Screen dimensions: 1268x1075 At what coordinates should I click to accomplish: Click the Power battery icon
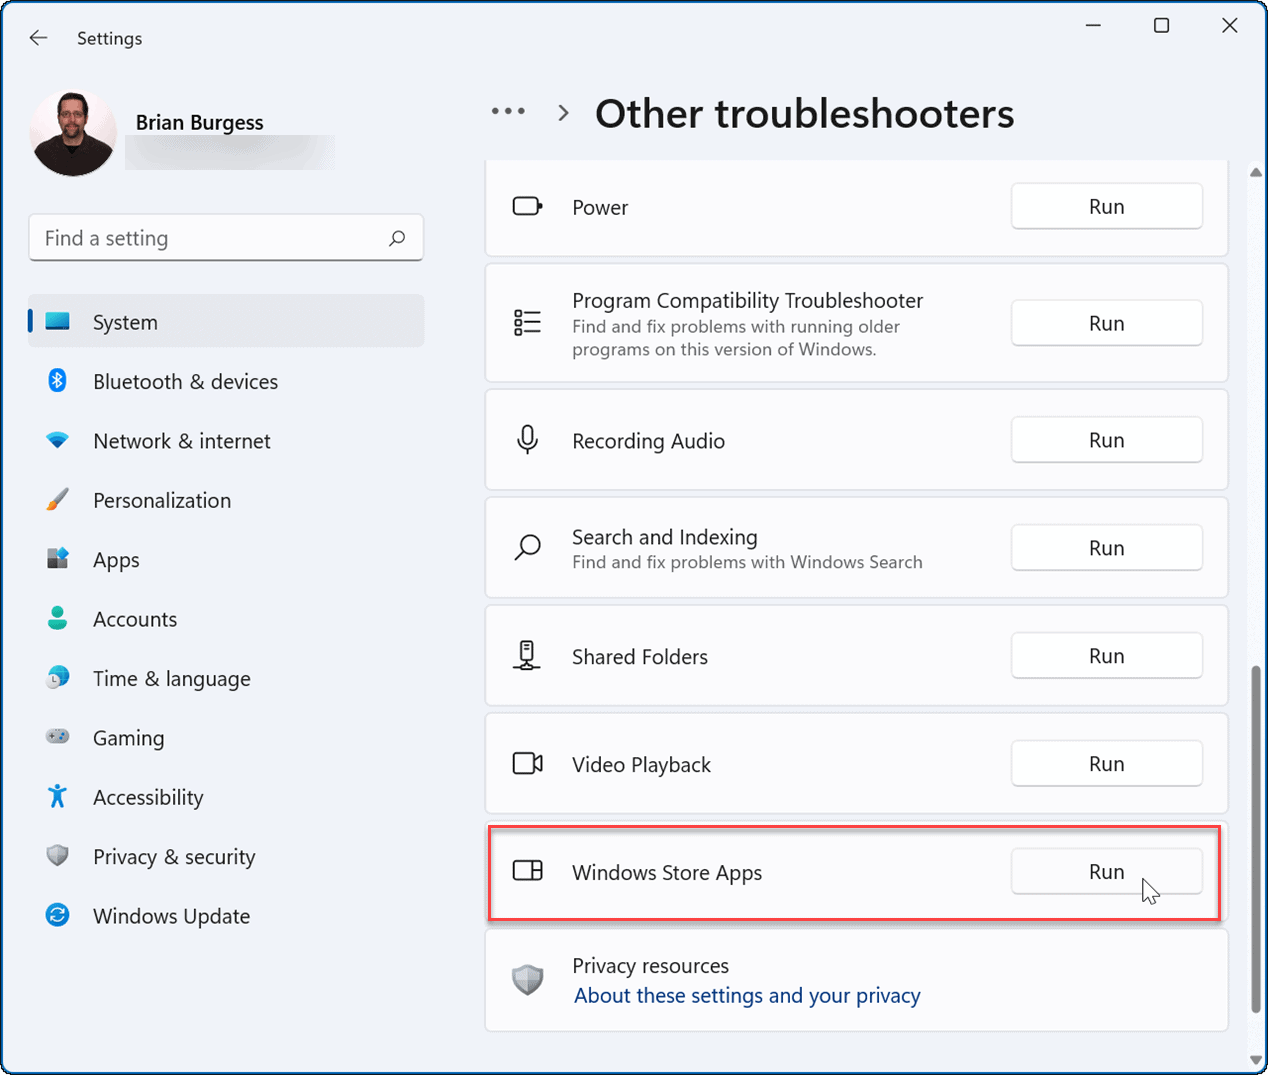[527, 207]
